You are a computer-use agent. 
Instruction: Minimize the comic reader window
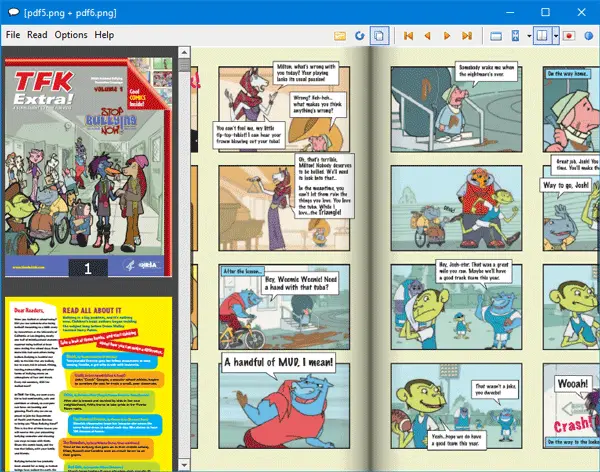point(510,12)
